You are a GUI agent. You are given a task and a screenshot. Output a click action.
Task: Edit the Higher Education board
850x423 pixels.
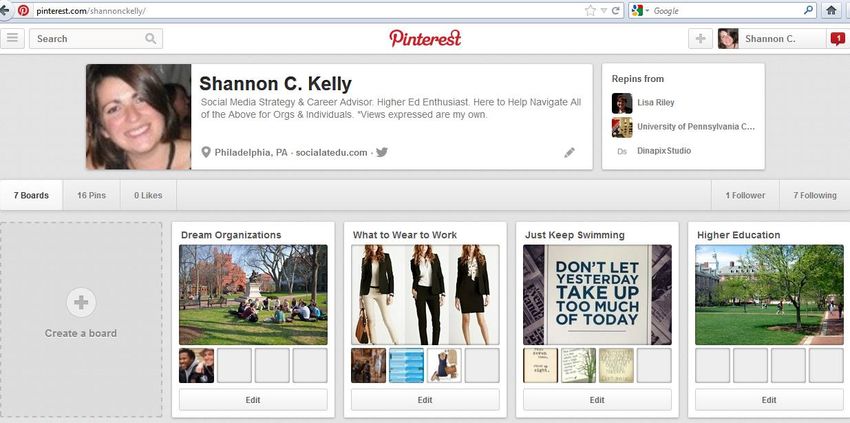769,400
